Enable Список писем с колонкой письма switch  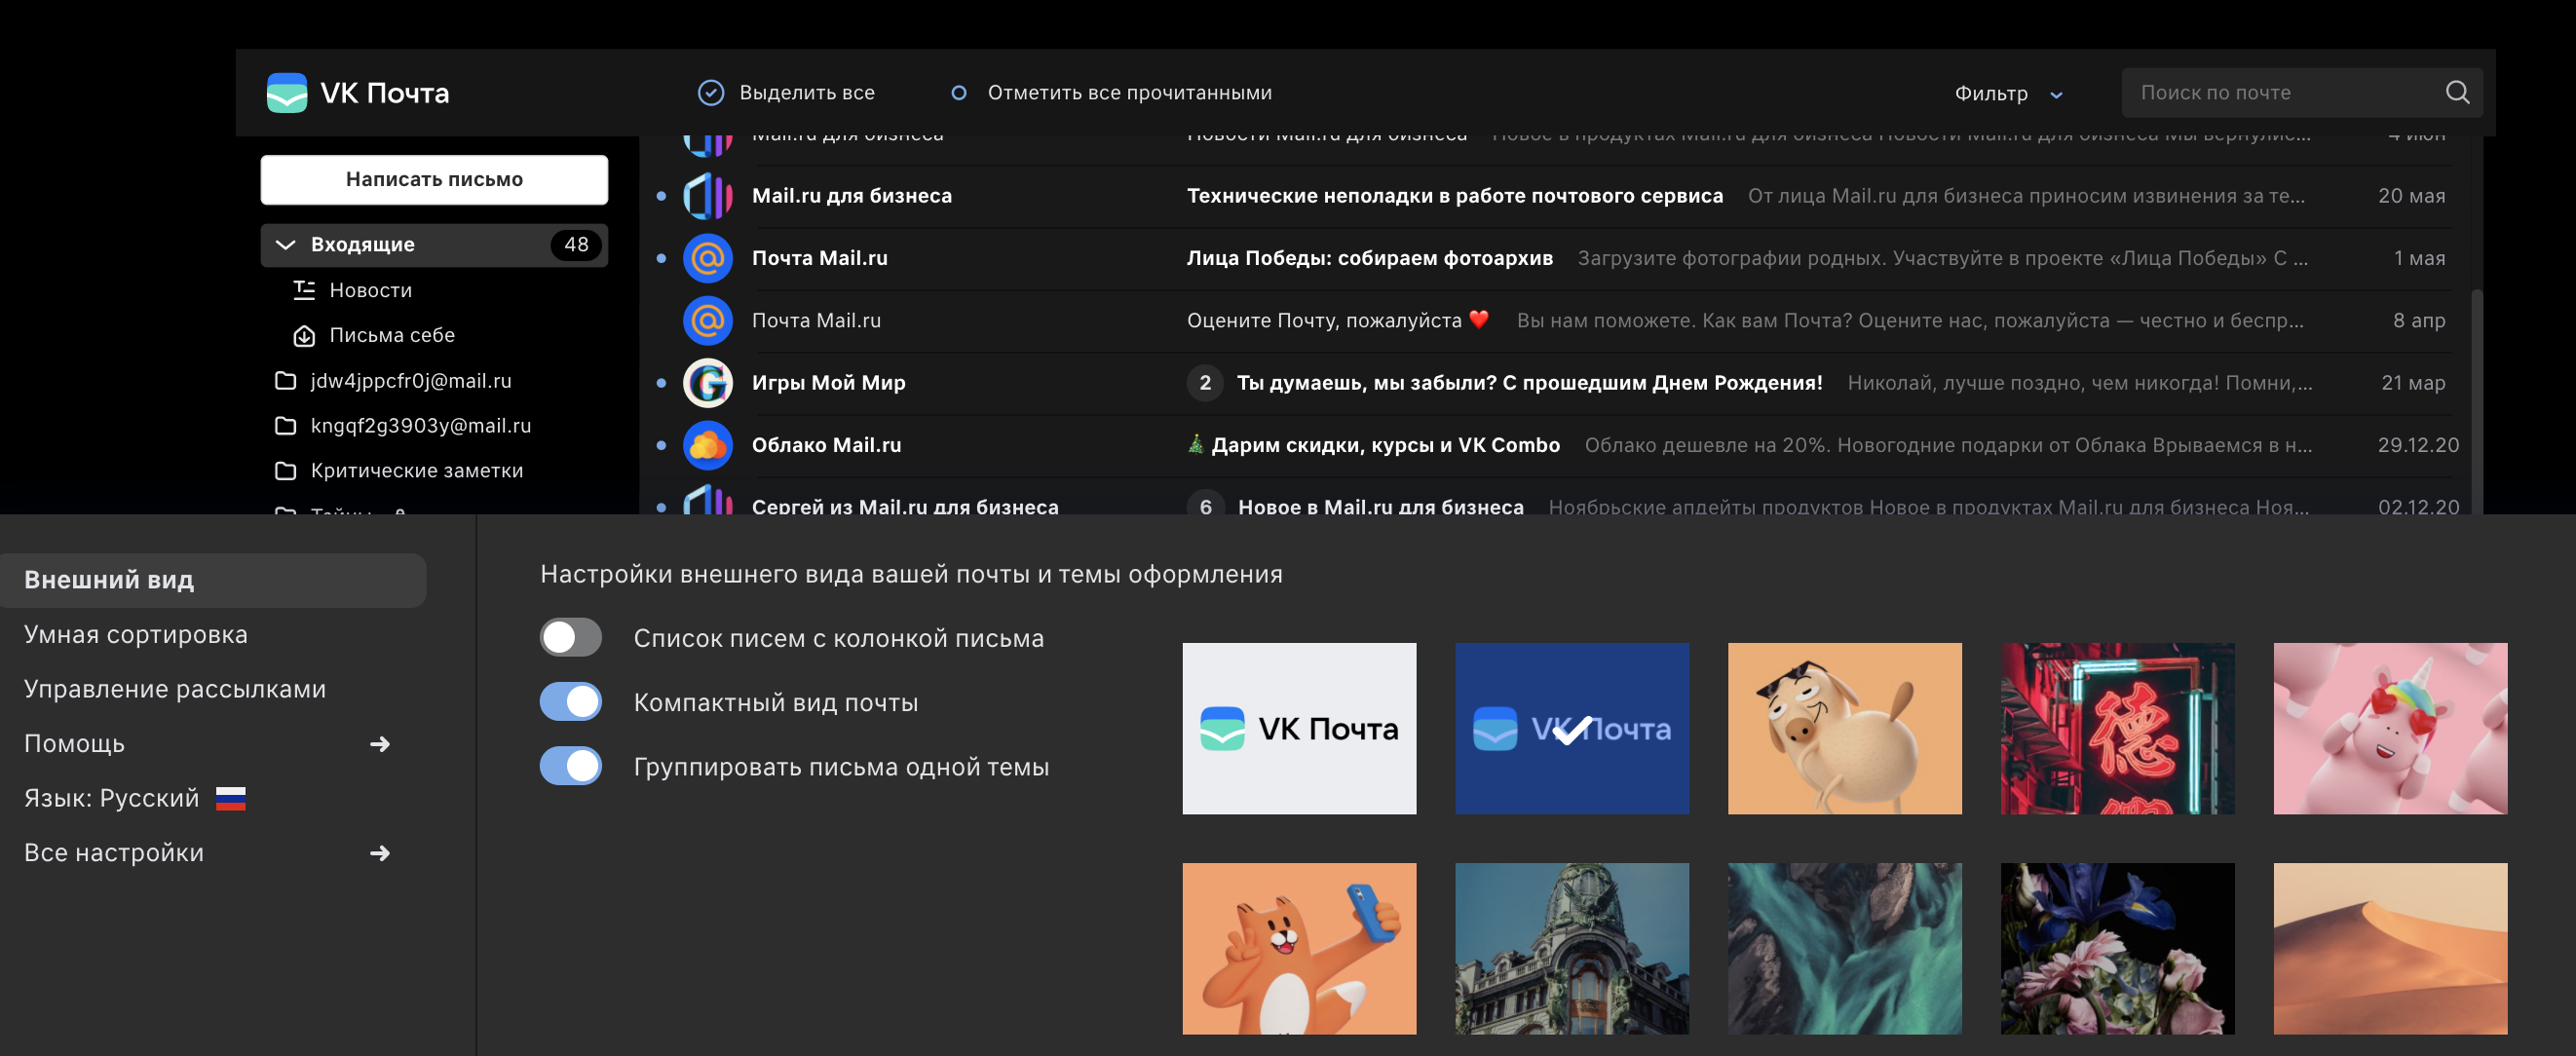point(571,638)
